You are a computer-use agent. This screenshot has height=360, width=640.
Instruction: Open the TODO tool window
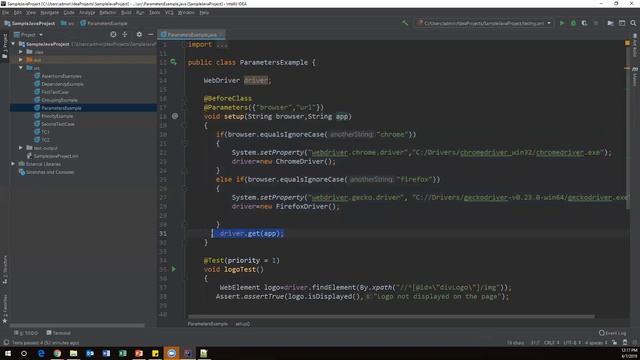[x=26, y=333]
